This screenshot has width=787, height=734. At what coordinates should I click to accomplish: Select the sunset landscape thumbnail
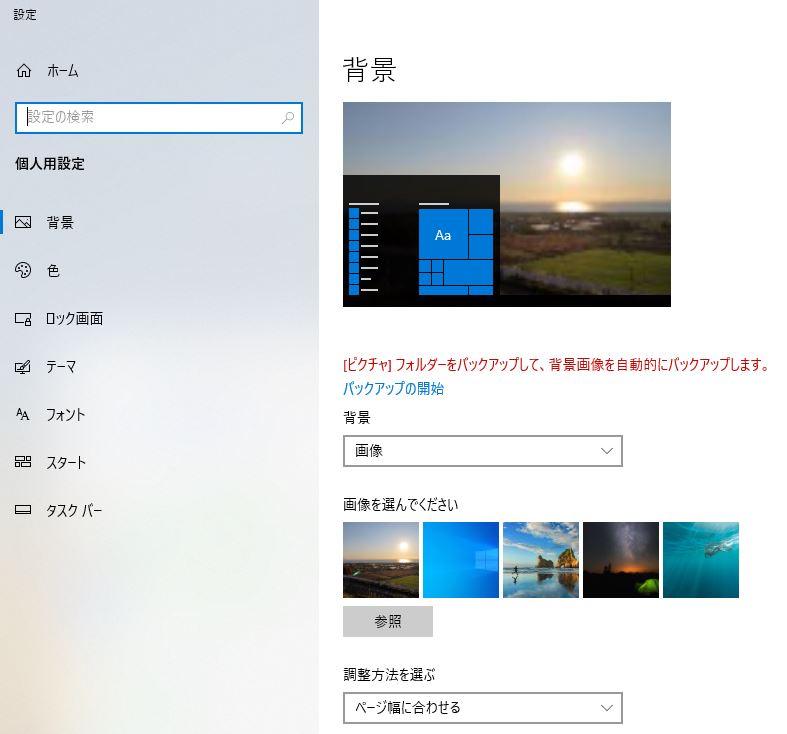click(381, 560)
